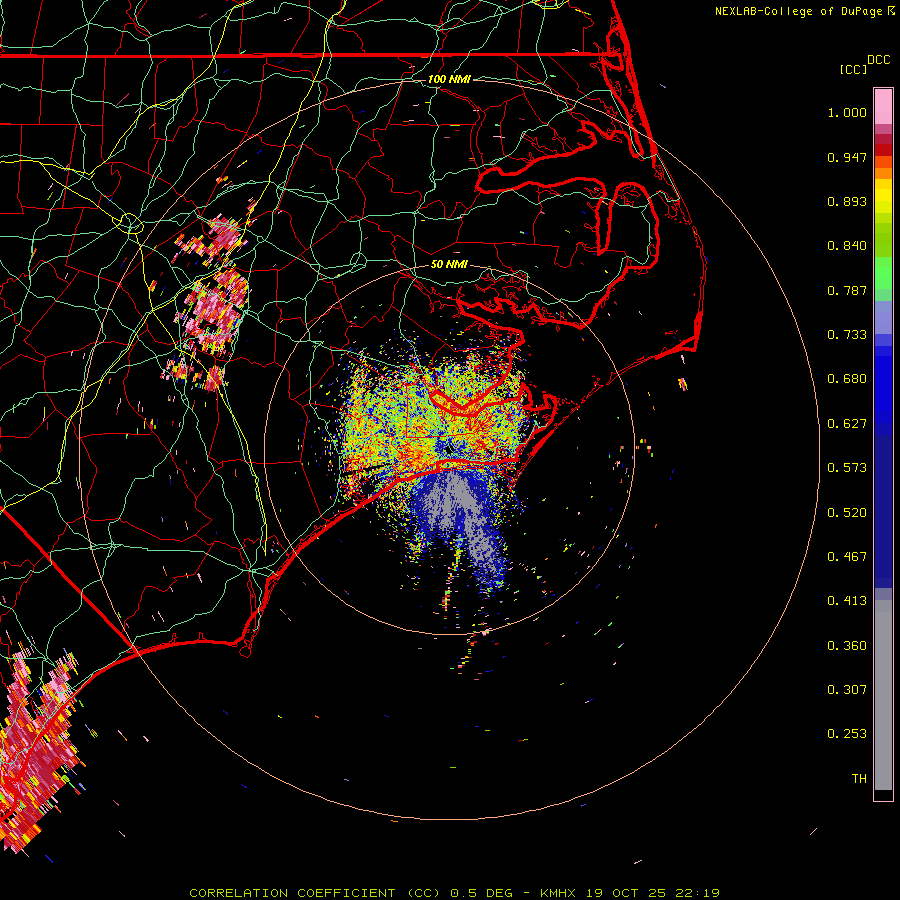Click the 50 NMI range ring label

pyautogui.click(x=449, y=264)
